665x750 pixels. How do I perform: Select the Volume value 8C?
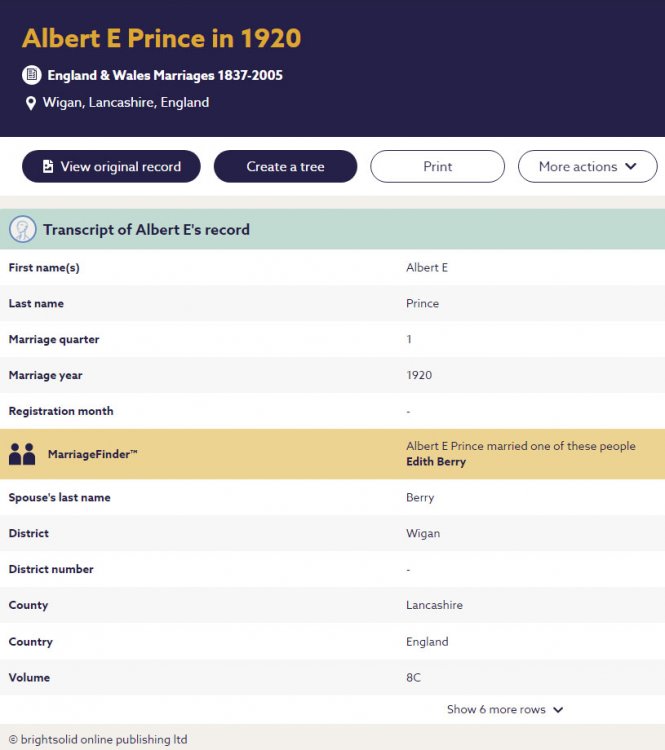(414, 677)
